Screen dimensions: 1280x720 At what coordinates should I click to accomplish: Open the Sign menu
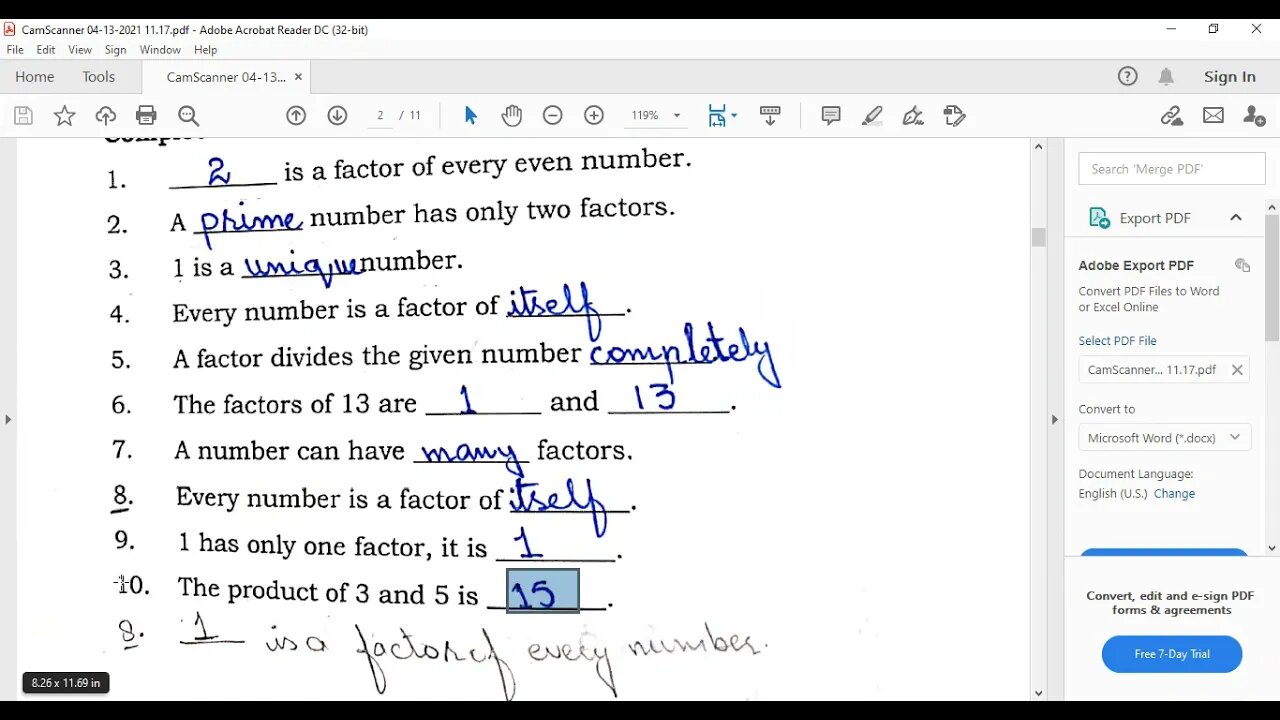pyautogui.click(x=116, y=49)
